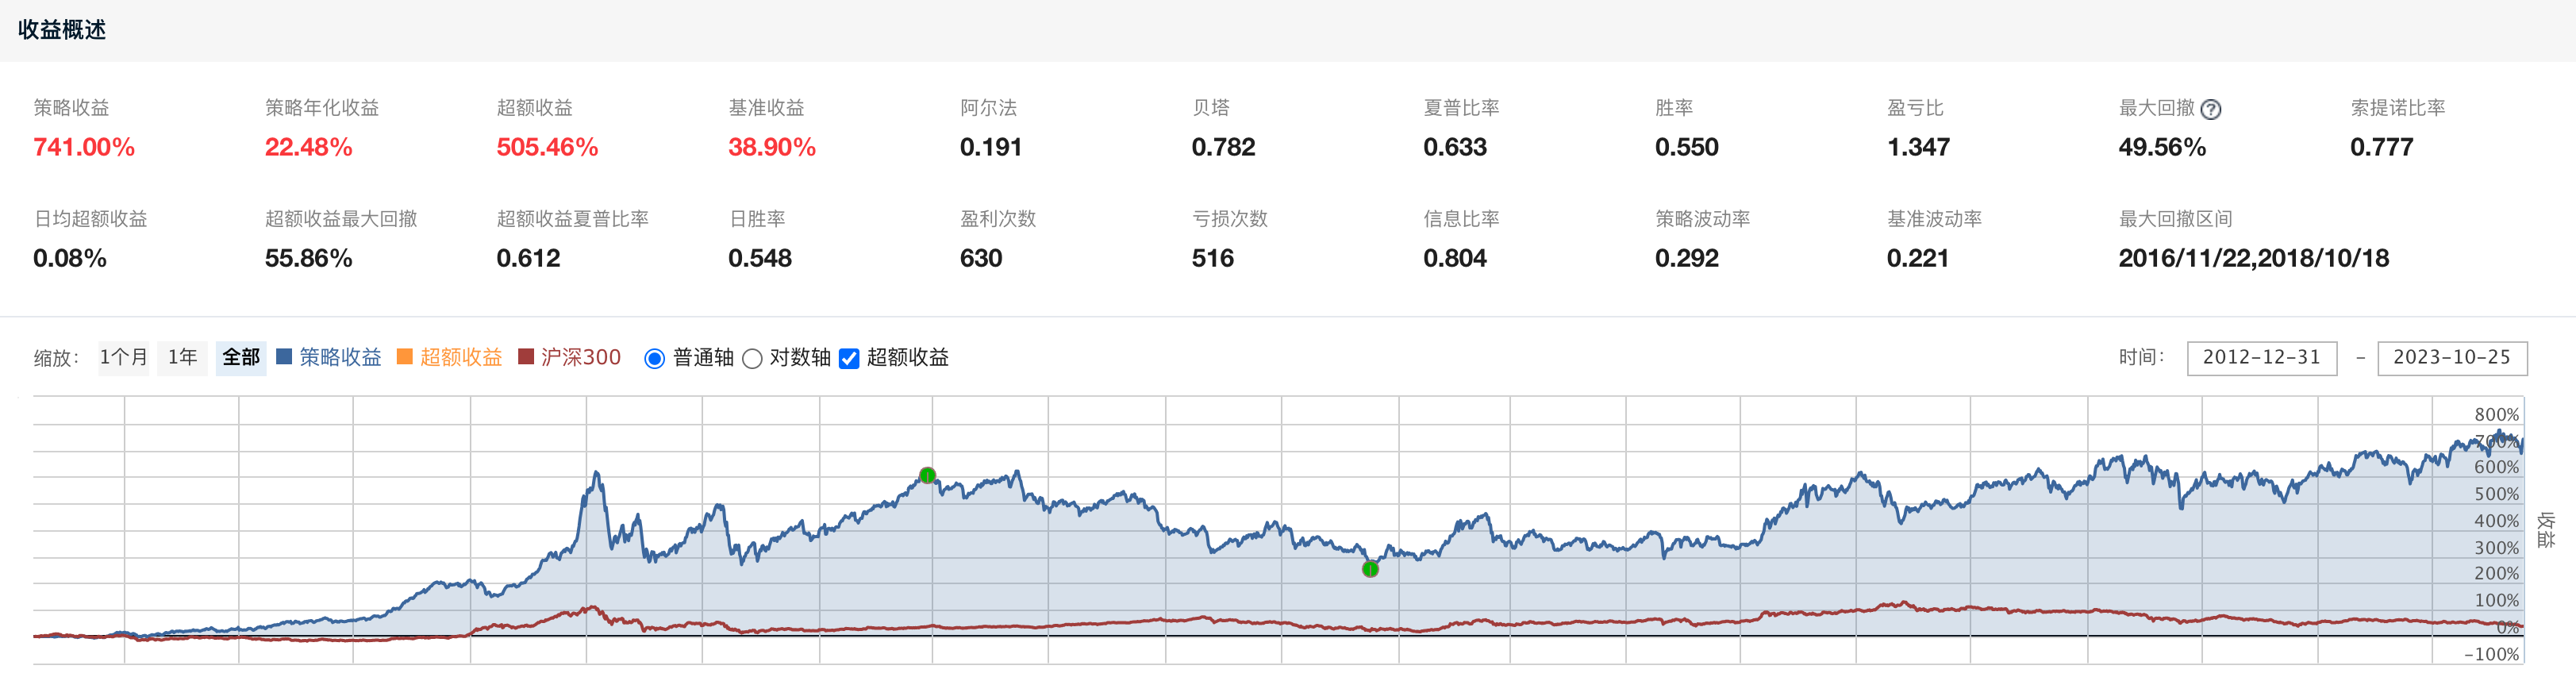Viewport: 2576px width, 681px height.
Task: Click the 基准波动率 value 0.221
Action: (1918, 258)
